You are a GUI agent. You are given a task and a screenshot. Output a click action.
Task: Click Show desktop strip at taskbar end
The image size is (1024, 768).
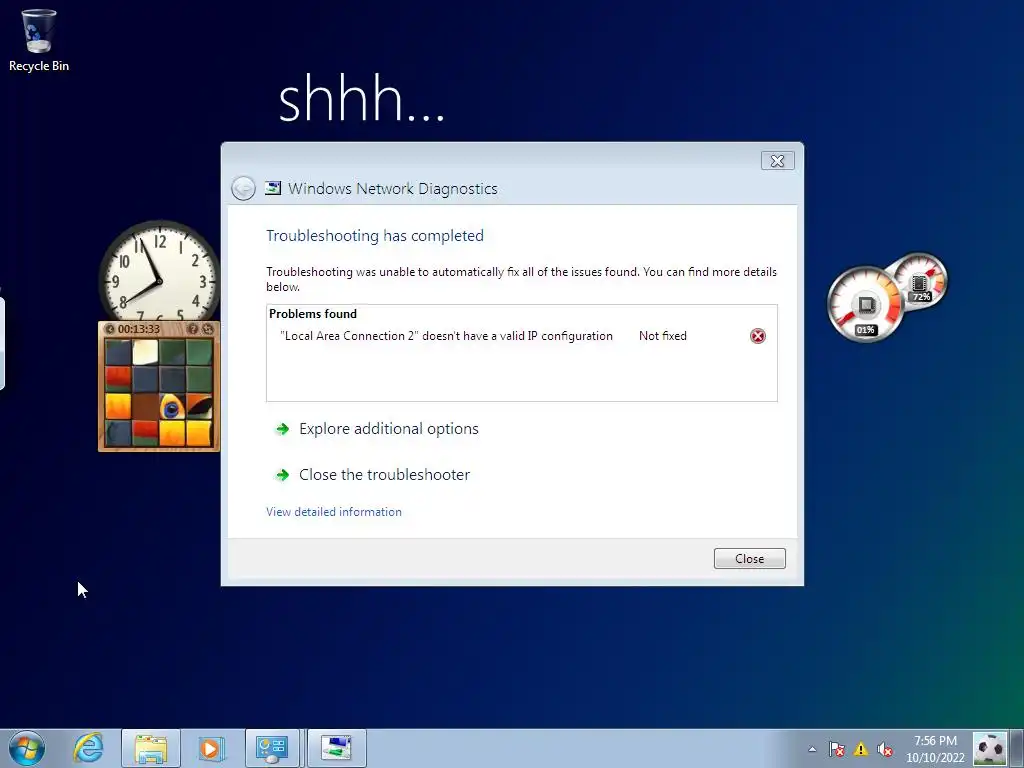1017,749
